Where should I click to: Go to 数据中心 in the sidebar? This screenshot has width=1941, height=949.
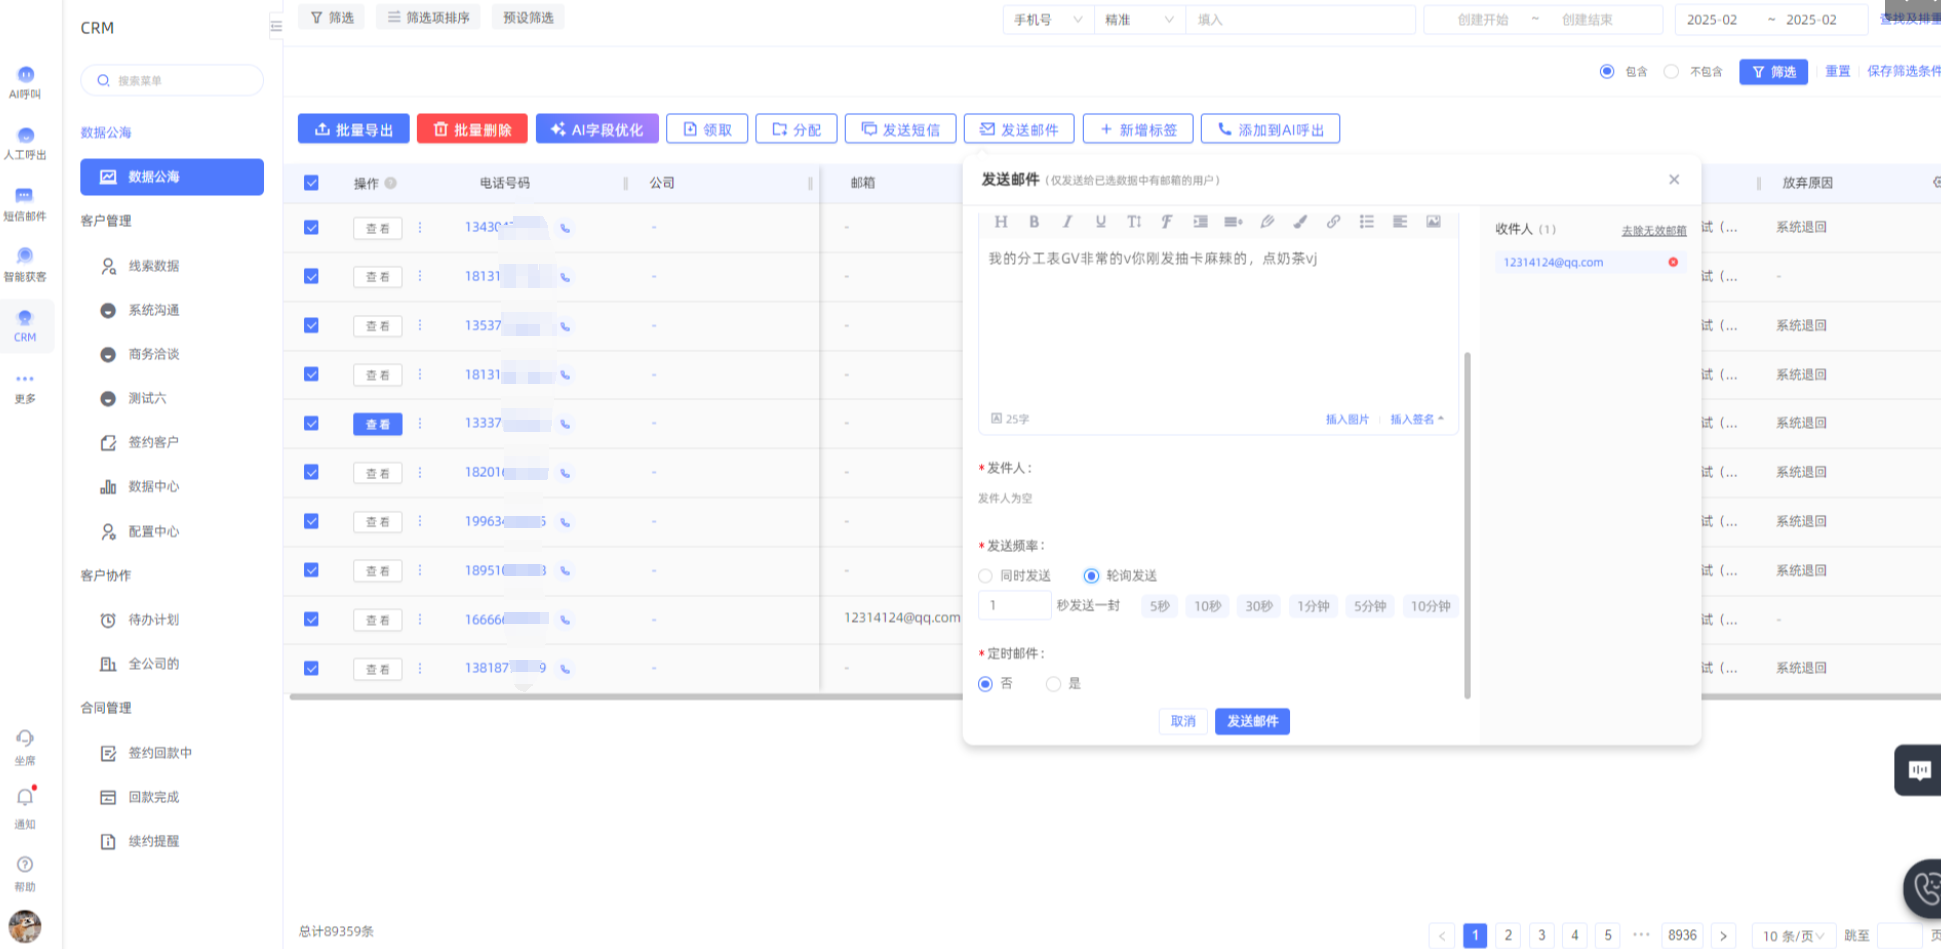(153, 487)
